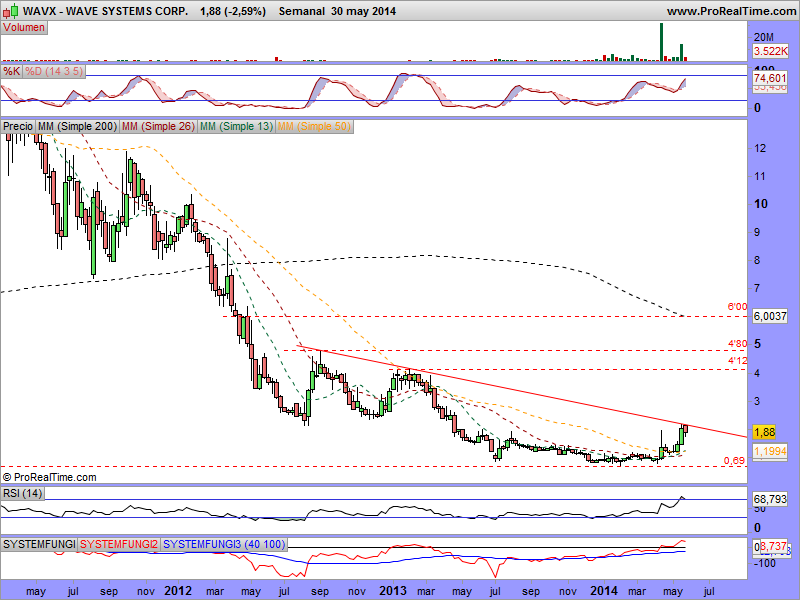Select MM (Simple 50) moving average label

314,126
